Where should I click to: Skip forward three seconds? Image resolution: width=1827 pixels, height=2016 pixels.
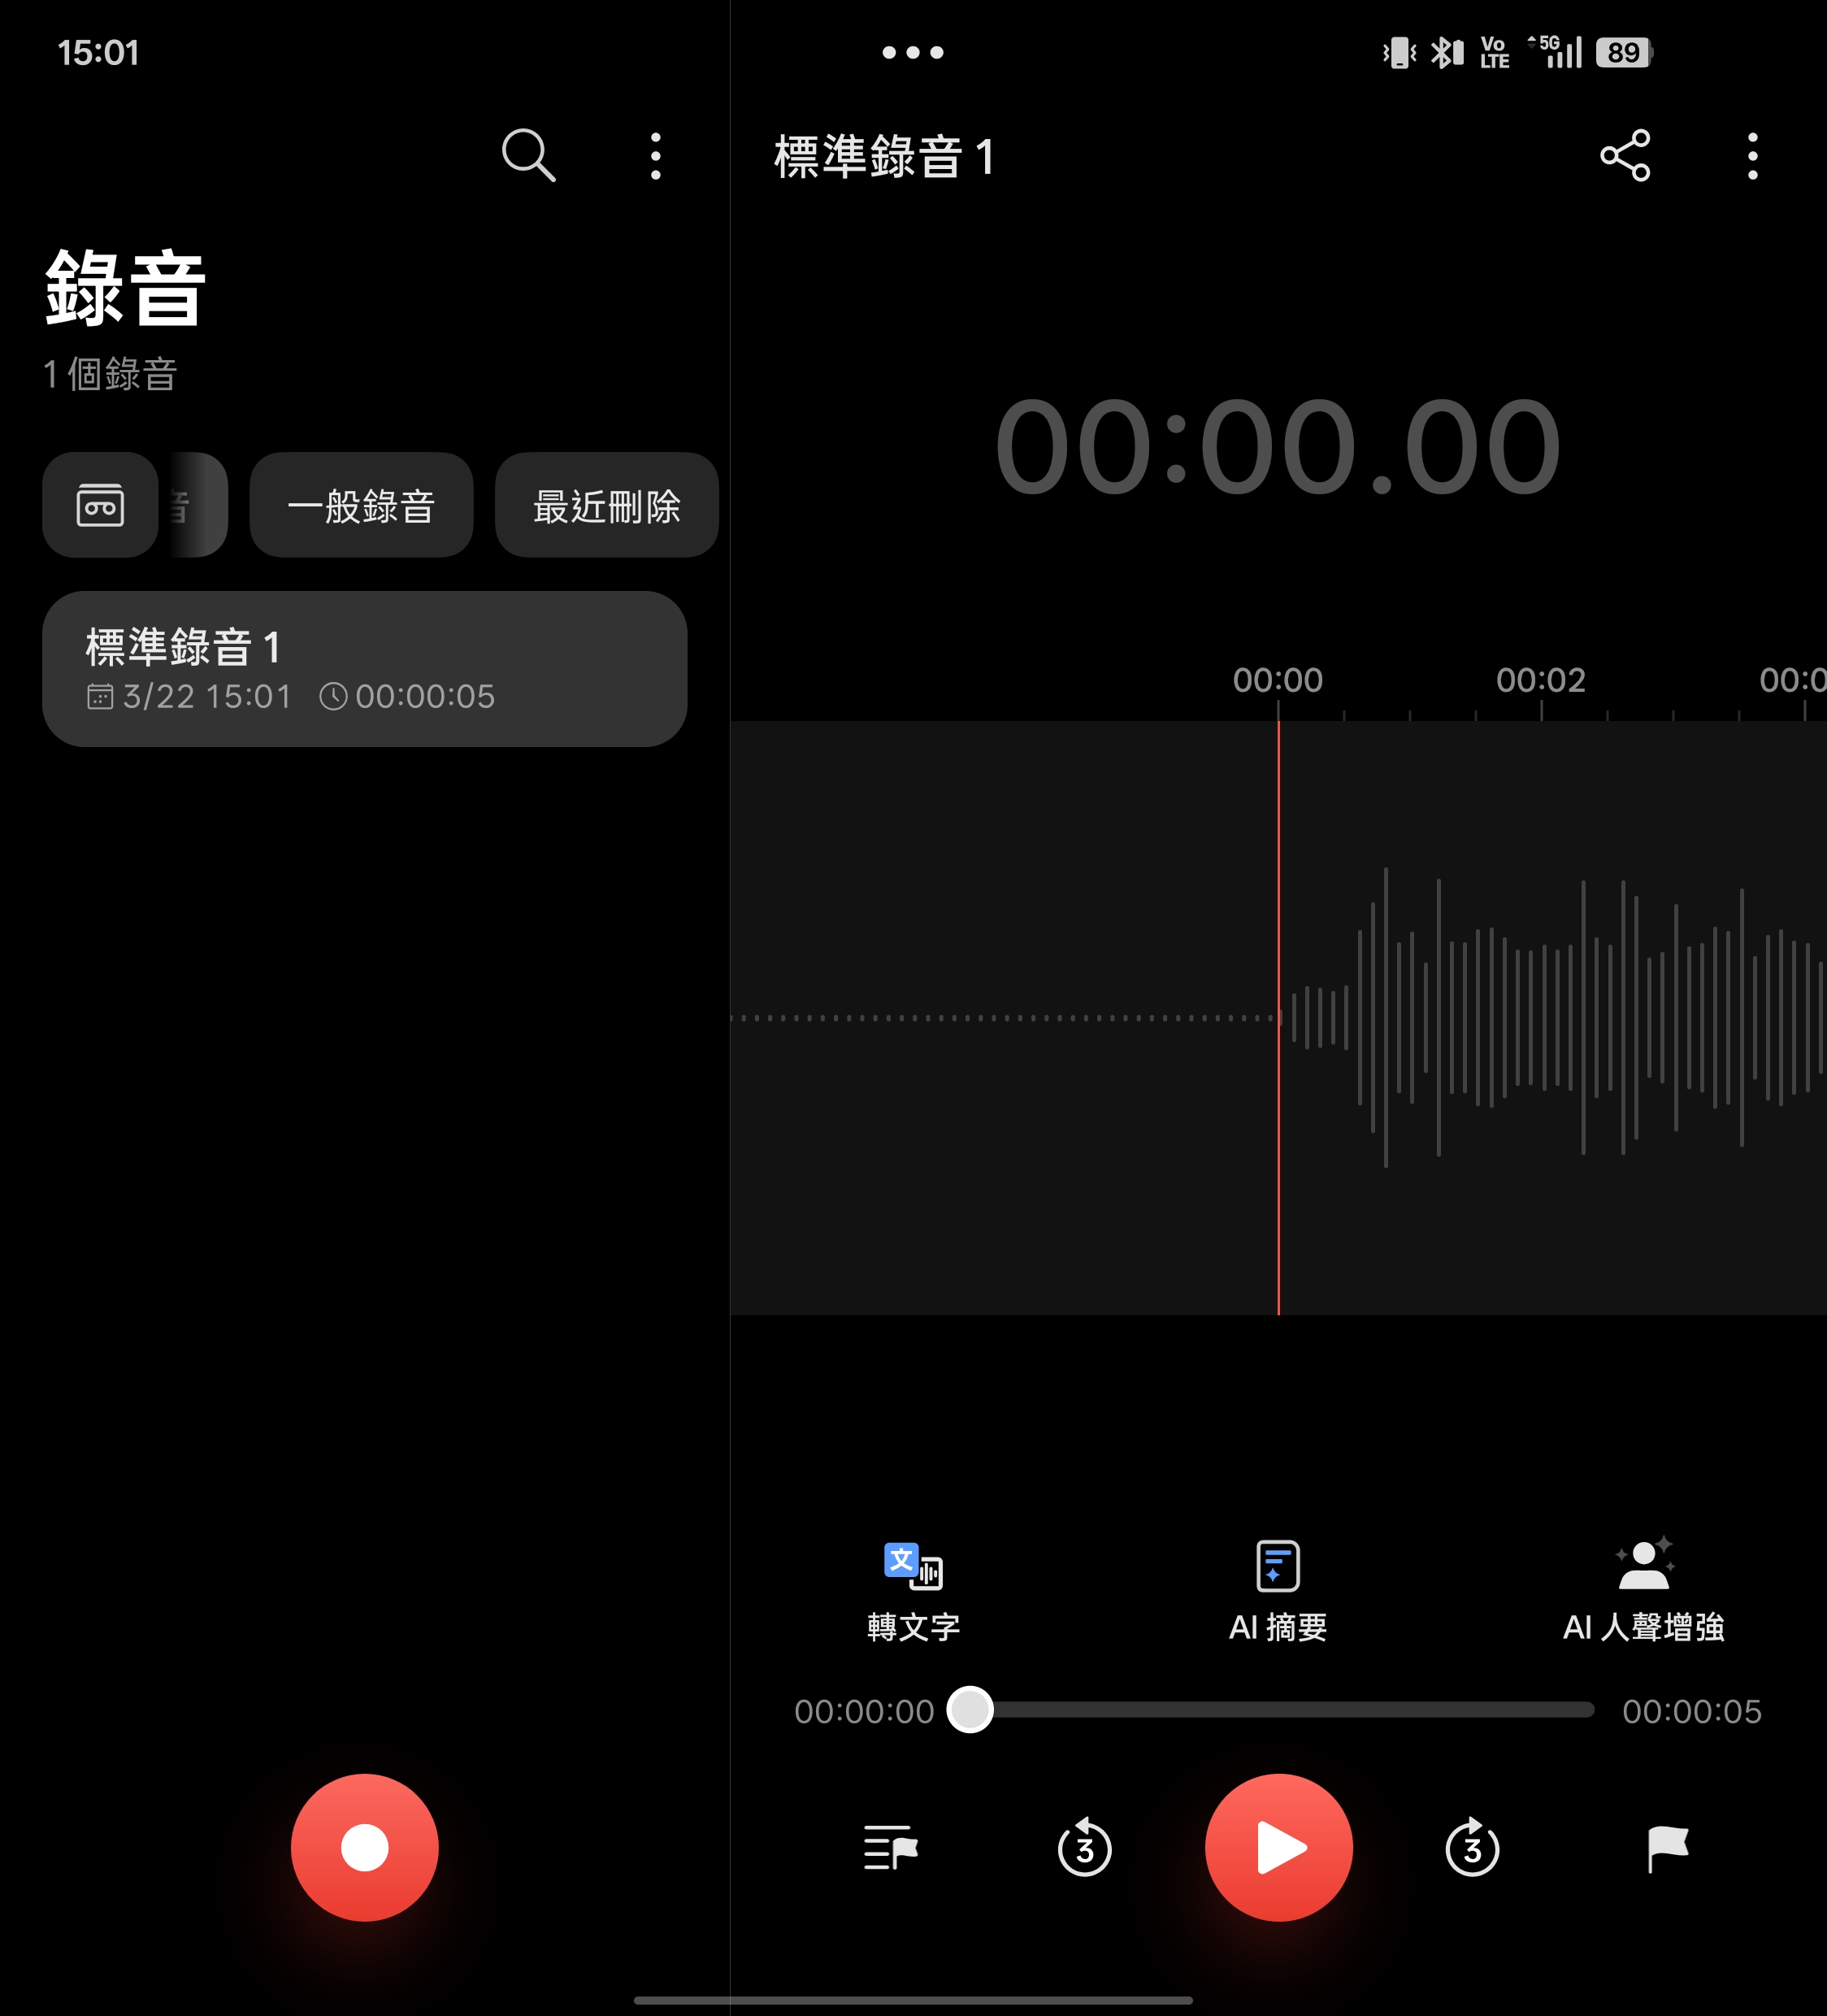click(x=1472, y=1848)
